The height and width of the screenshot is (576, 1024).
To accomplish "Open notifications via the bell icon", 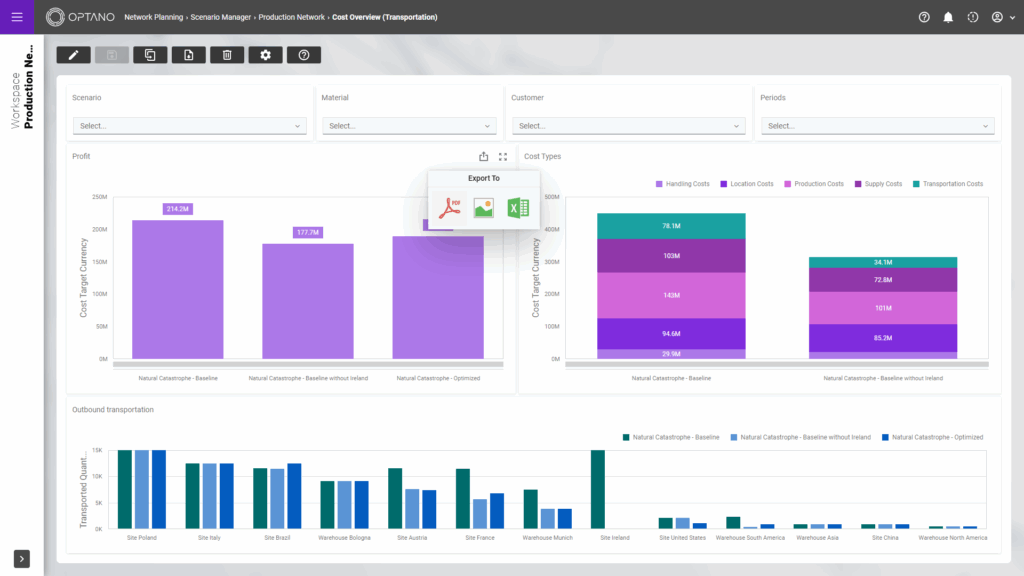I will point(947,17).
